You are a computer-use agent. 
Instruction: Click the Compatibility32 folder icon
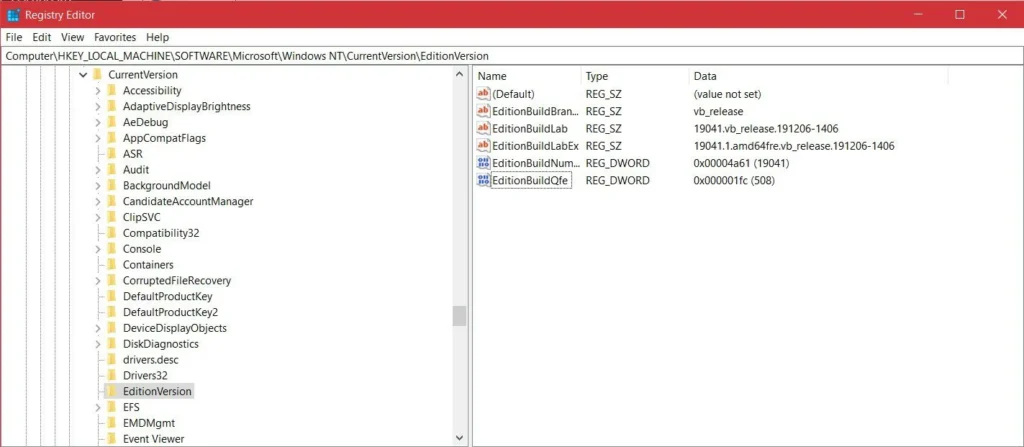click(112, 233)
